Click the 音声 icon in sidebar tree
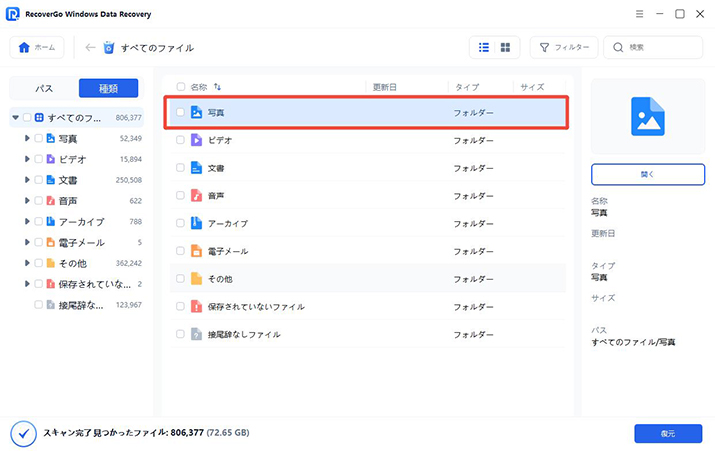Screen dimensions: 715x451 pos(51,201)
